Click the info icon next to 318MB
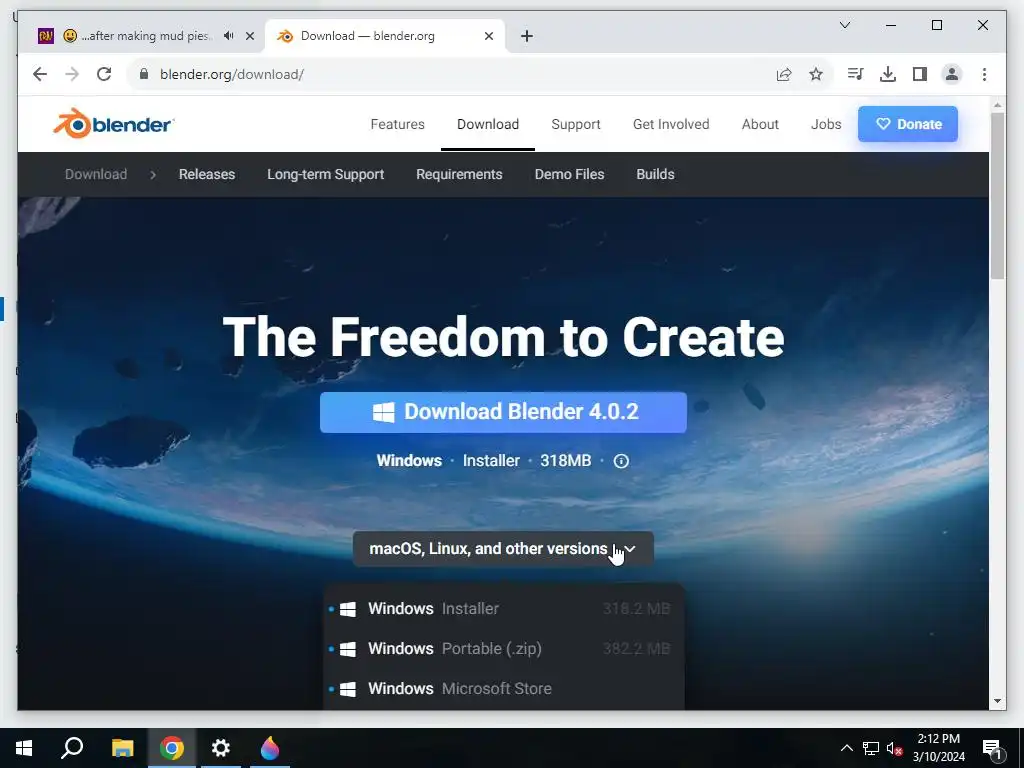The width and height of the screenshot is (1024, 768). pyautogui.click(x=621, y=461)
